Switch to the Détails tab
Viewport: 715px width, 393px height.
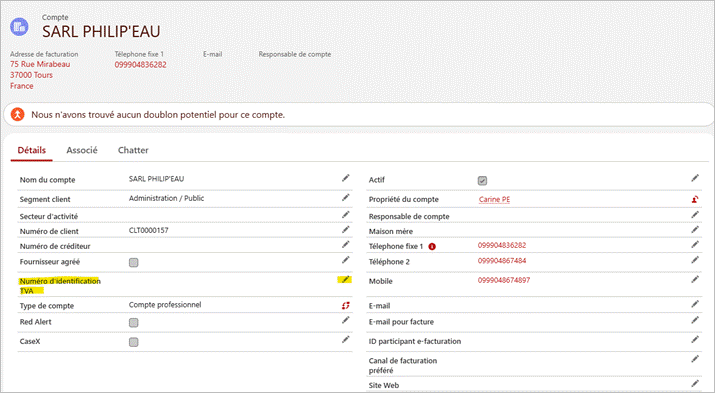click(x=31, y=150)
